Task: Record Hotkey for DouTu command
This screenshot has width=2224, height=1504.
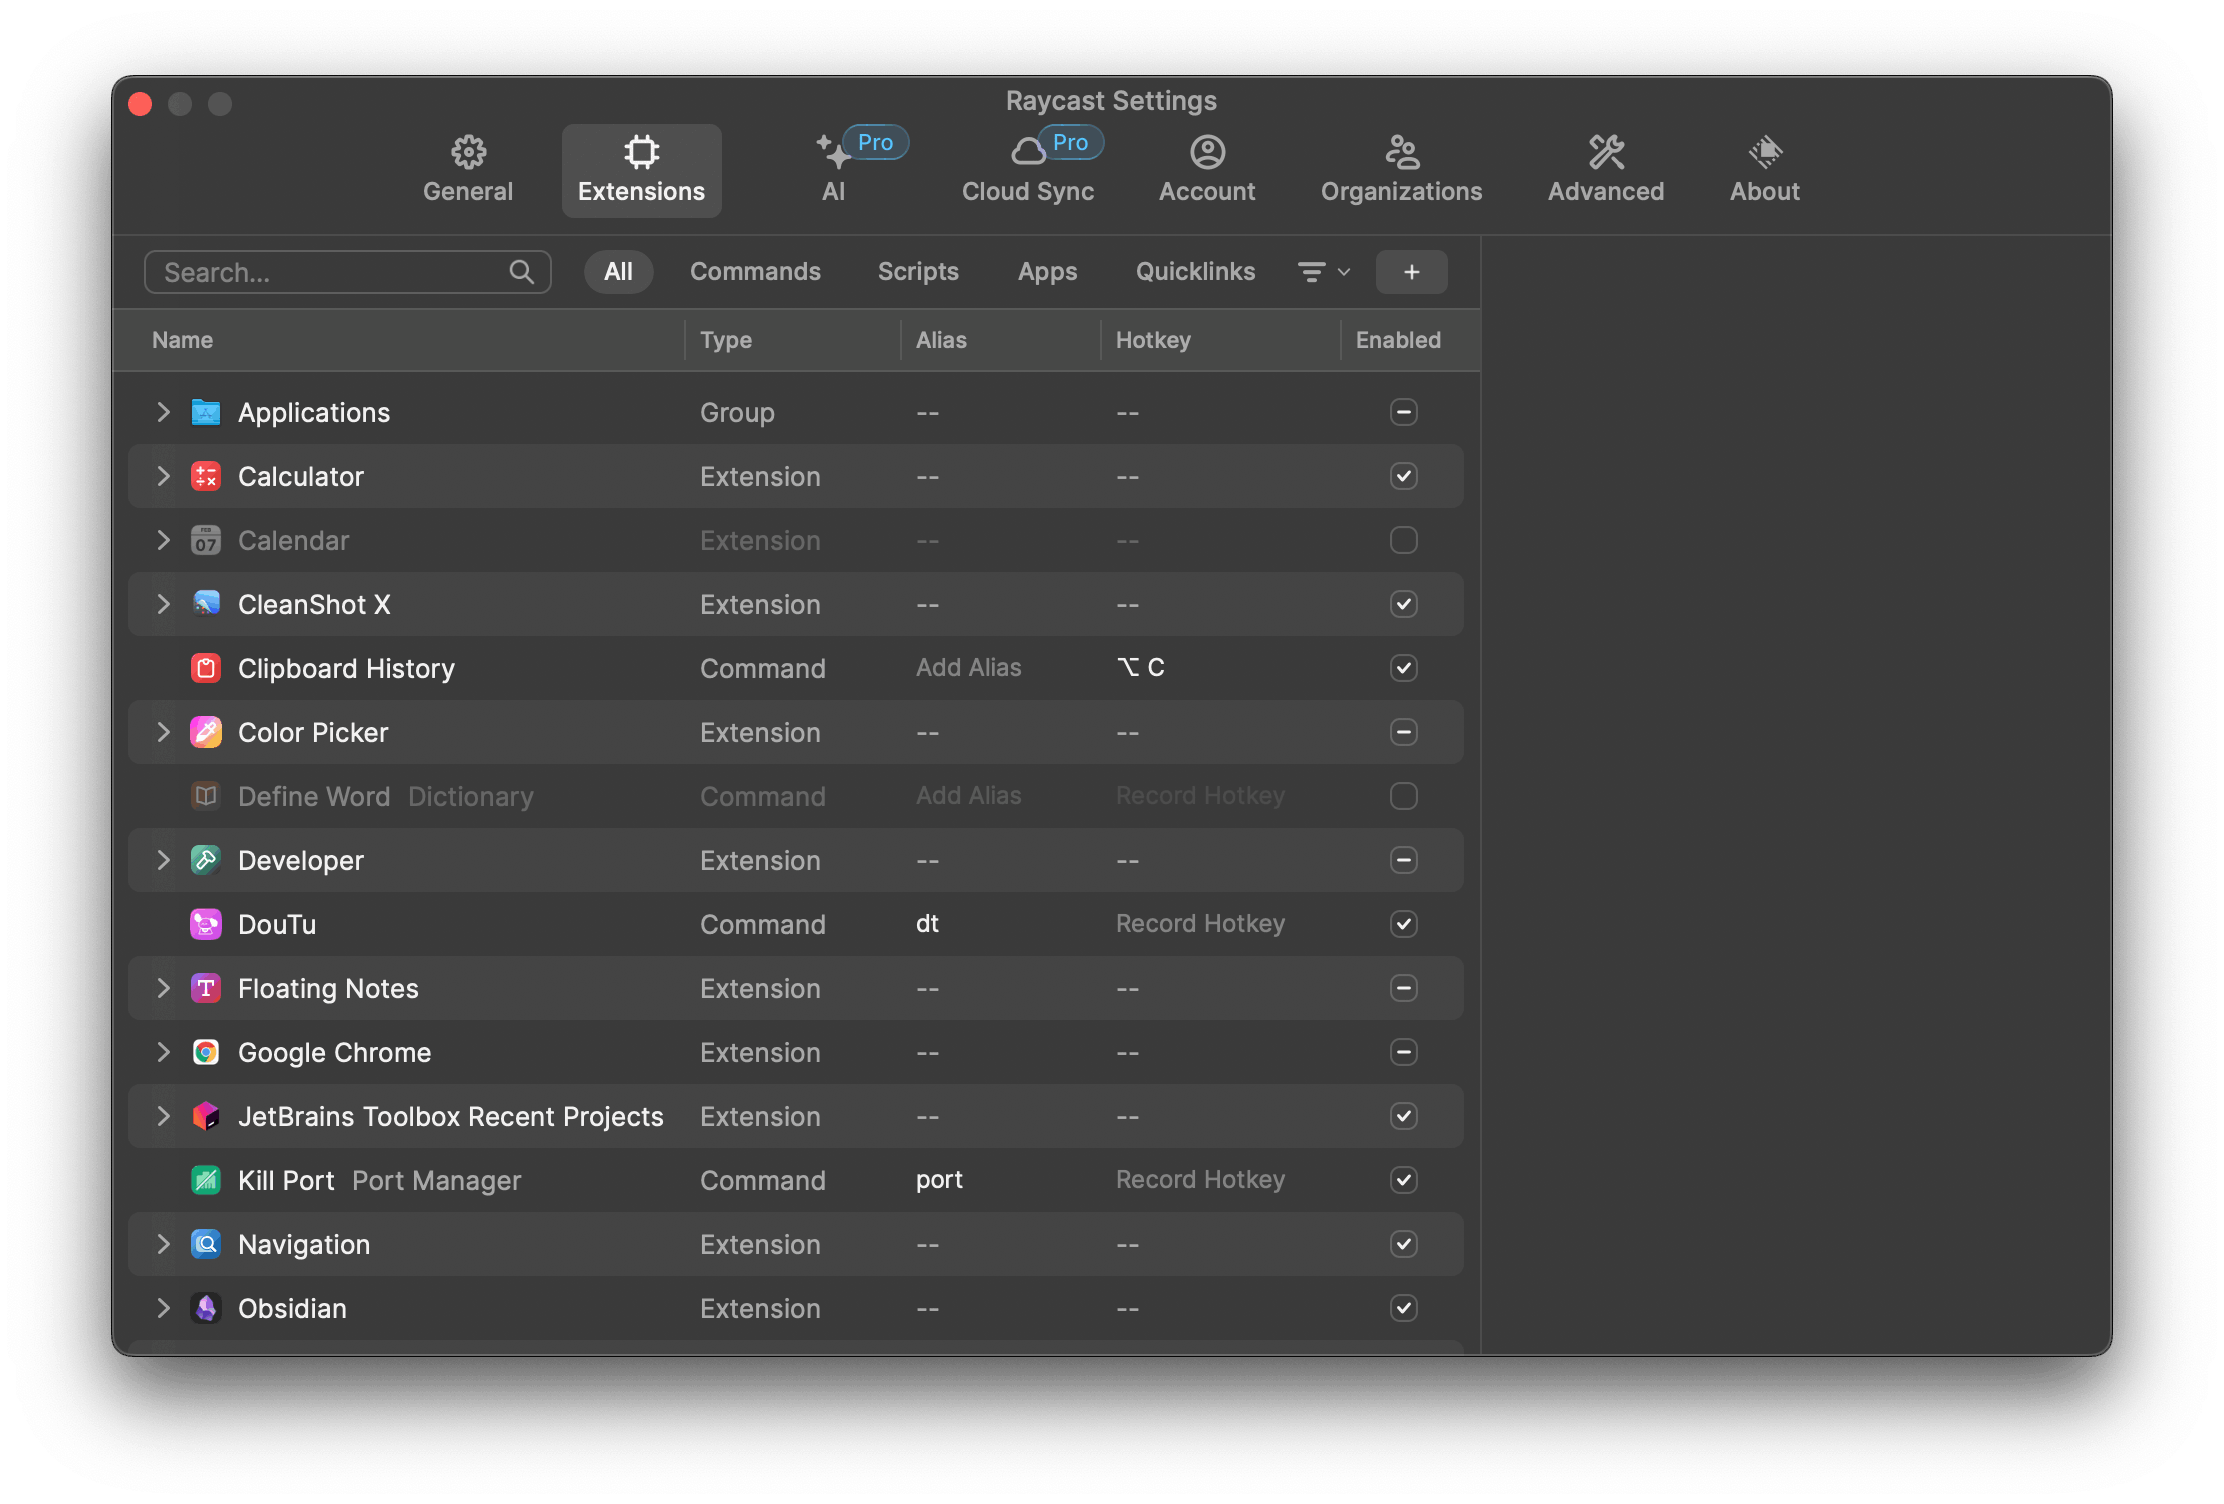Action: [1200, 924]
